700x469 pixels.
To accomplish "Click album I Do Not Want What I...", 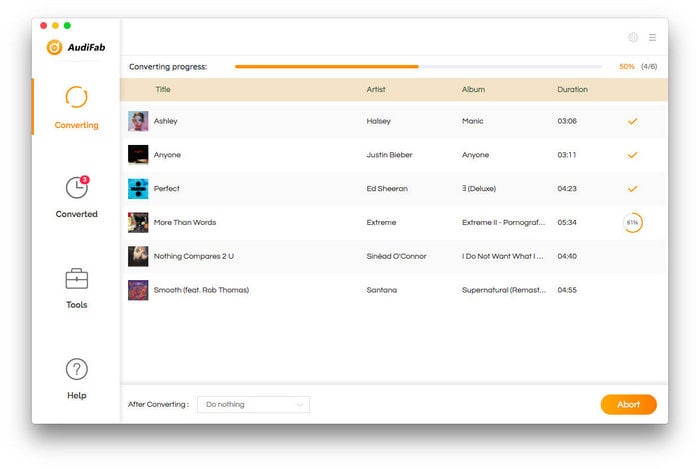I will pos(503,256).
